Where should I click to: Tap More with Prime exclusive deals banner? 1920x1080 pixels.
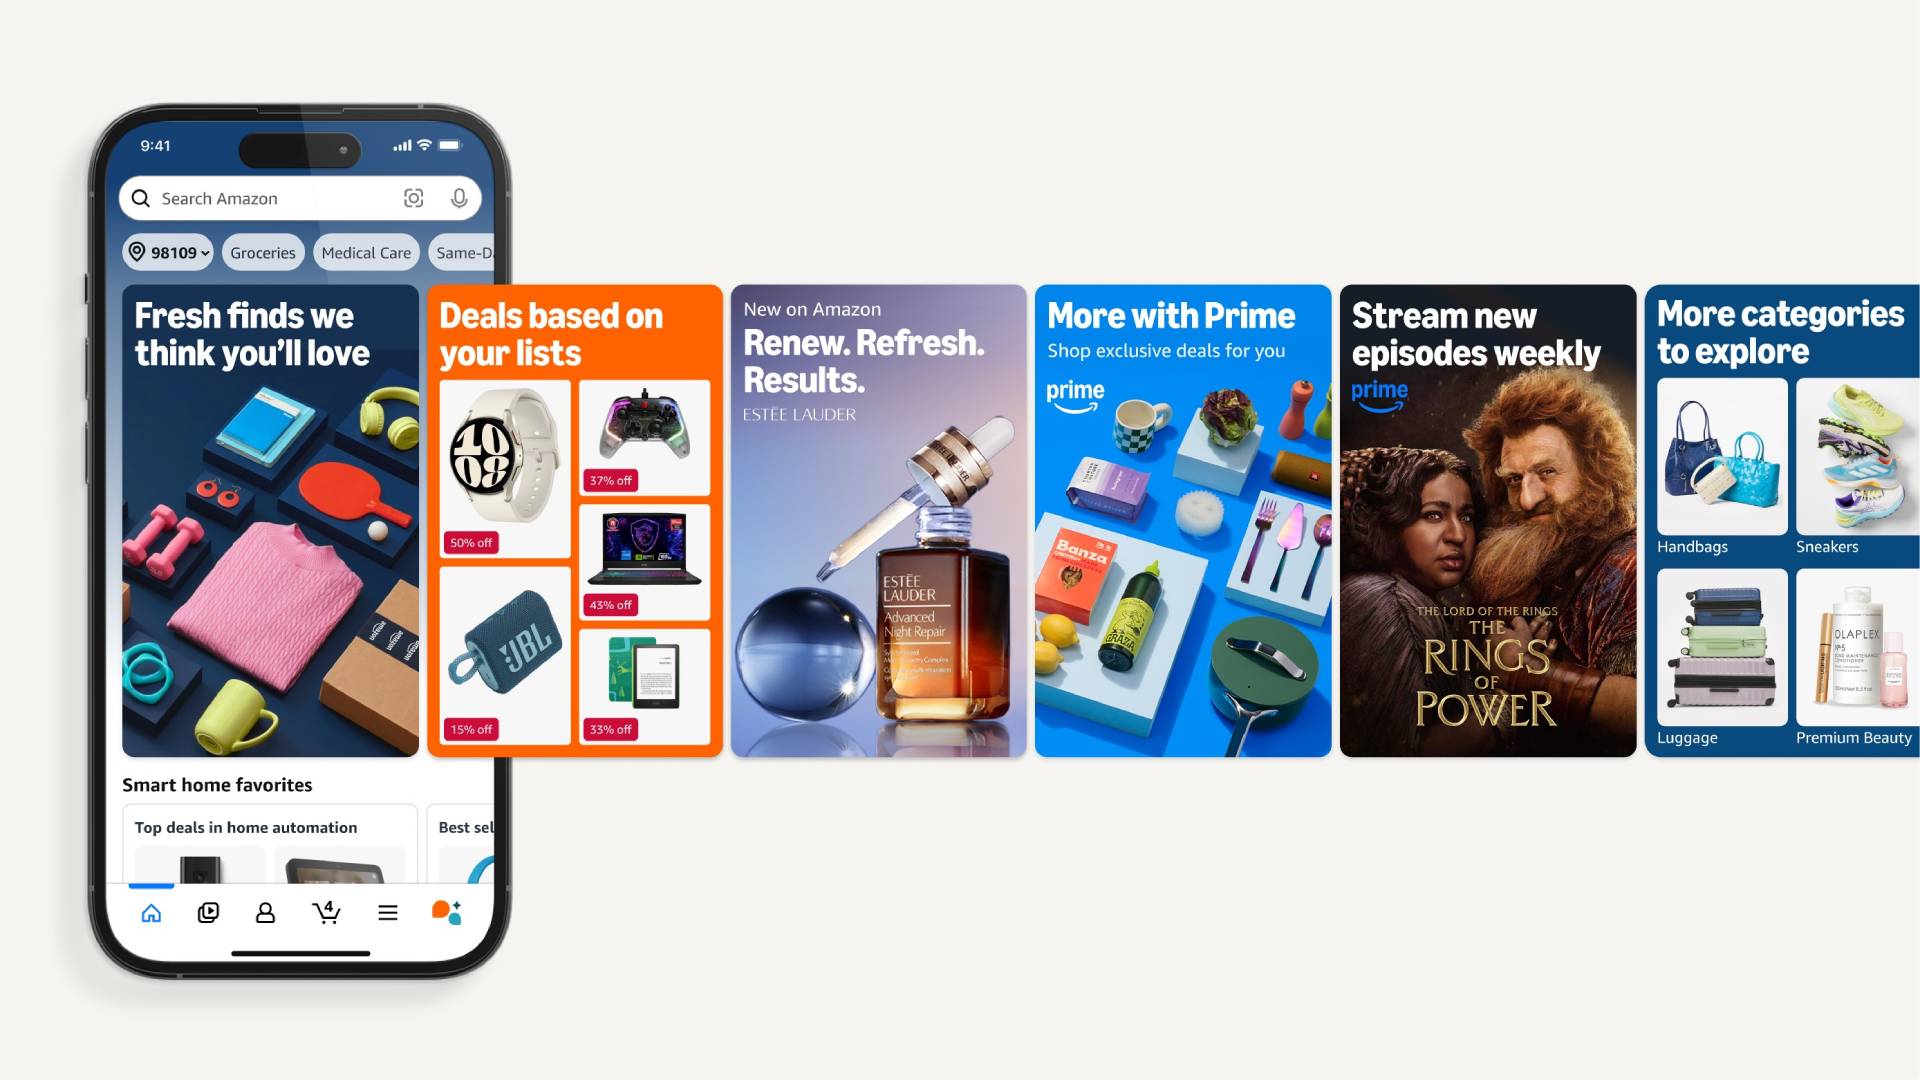coord(1183,521)
